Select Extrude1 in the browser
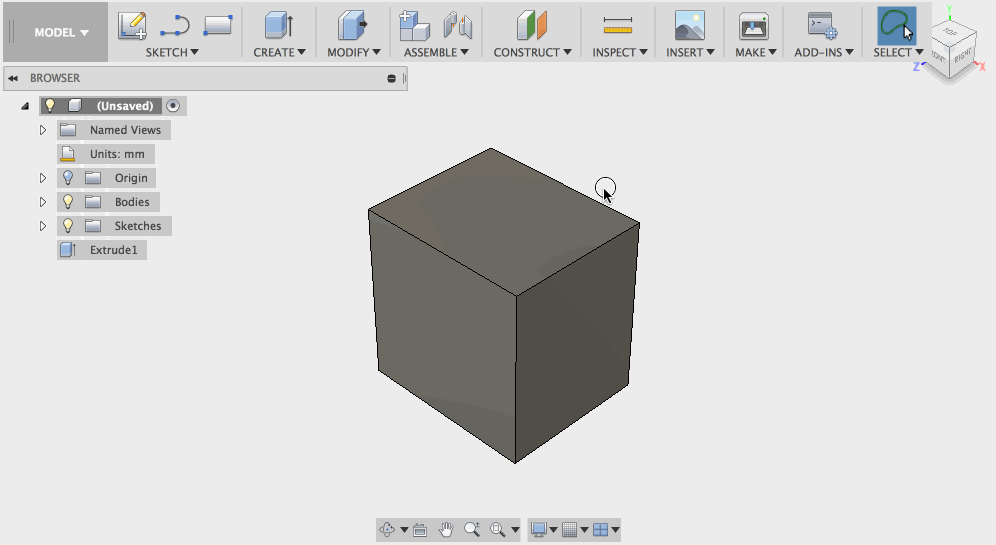Image resolution: width=996 pixels, height=545 pixels. tap(112, 250)
